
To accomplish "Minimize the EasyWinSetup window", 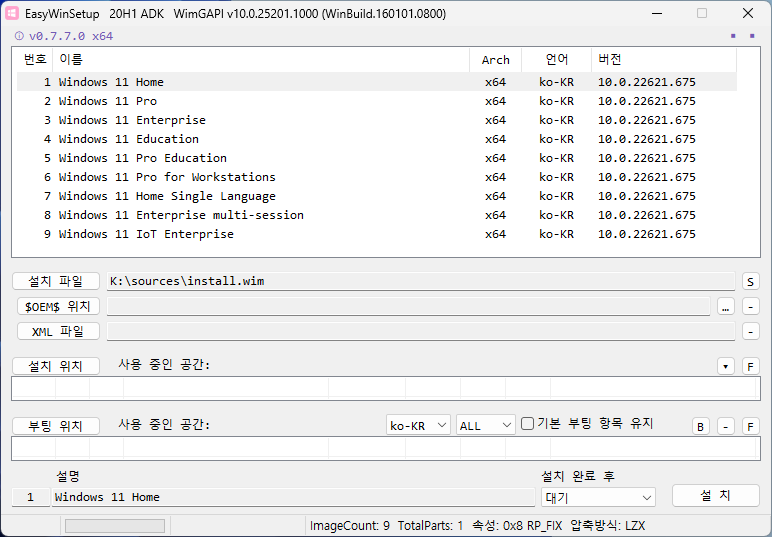I will [657, 13].
